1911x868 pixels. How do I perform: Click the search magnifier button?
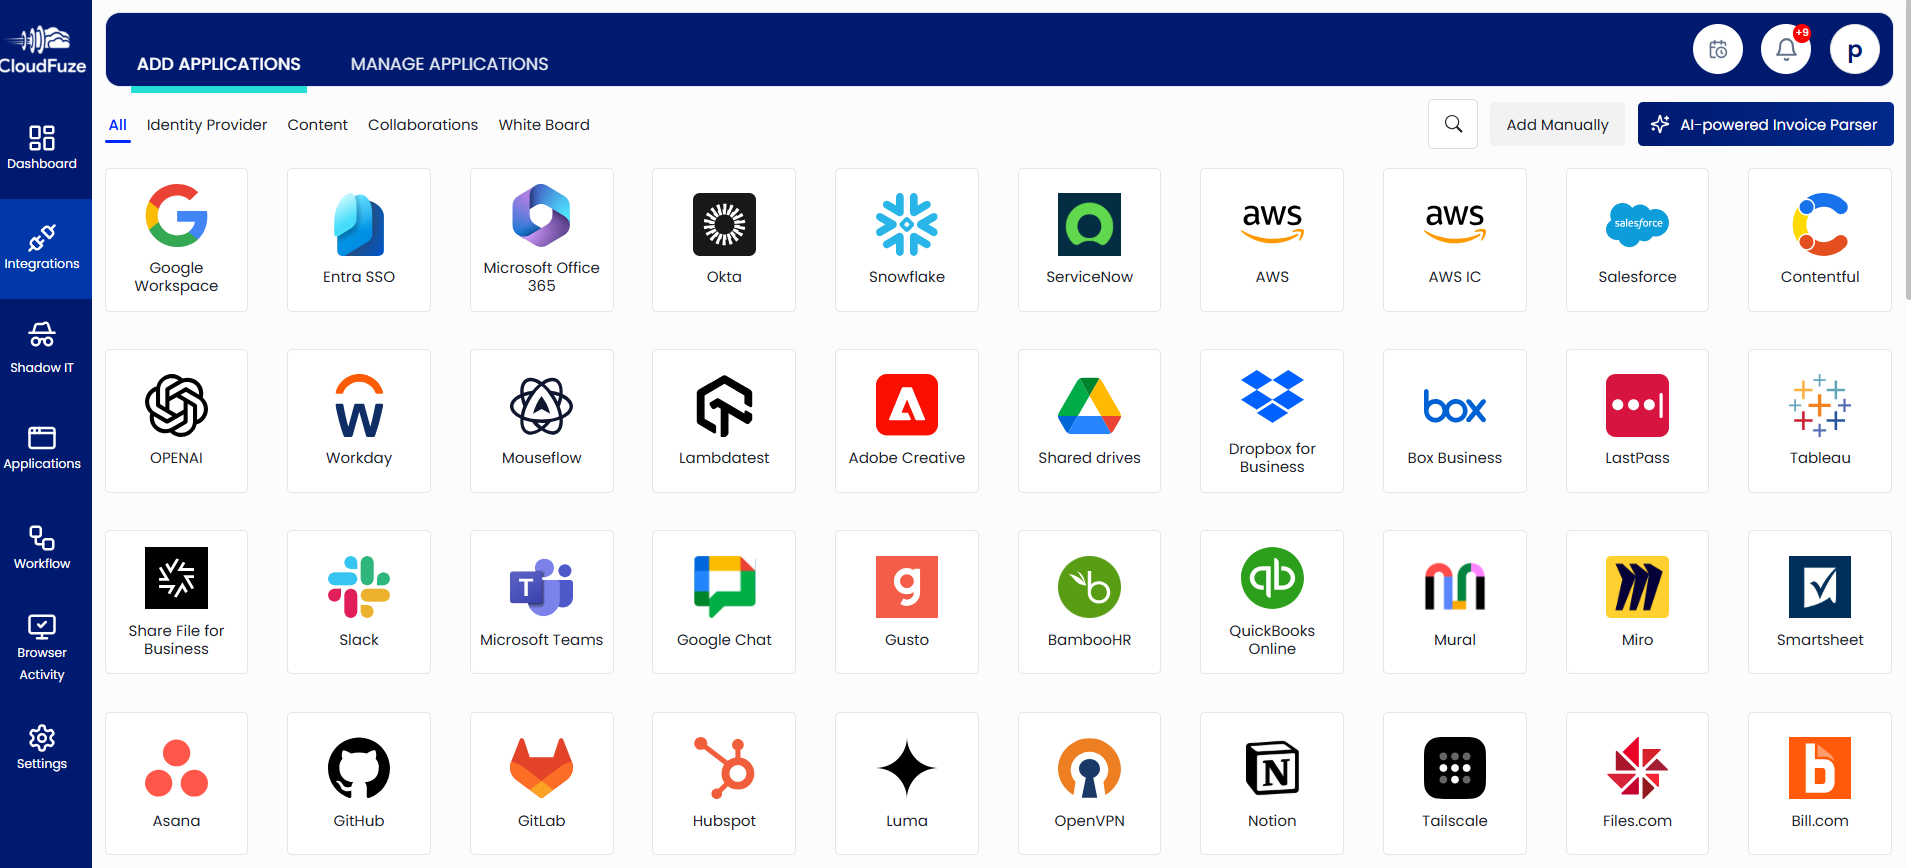pos(1453,124)
